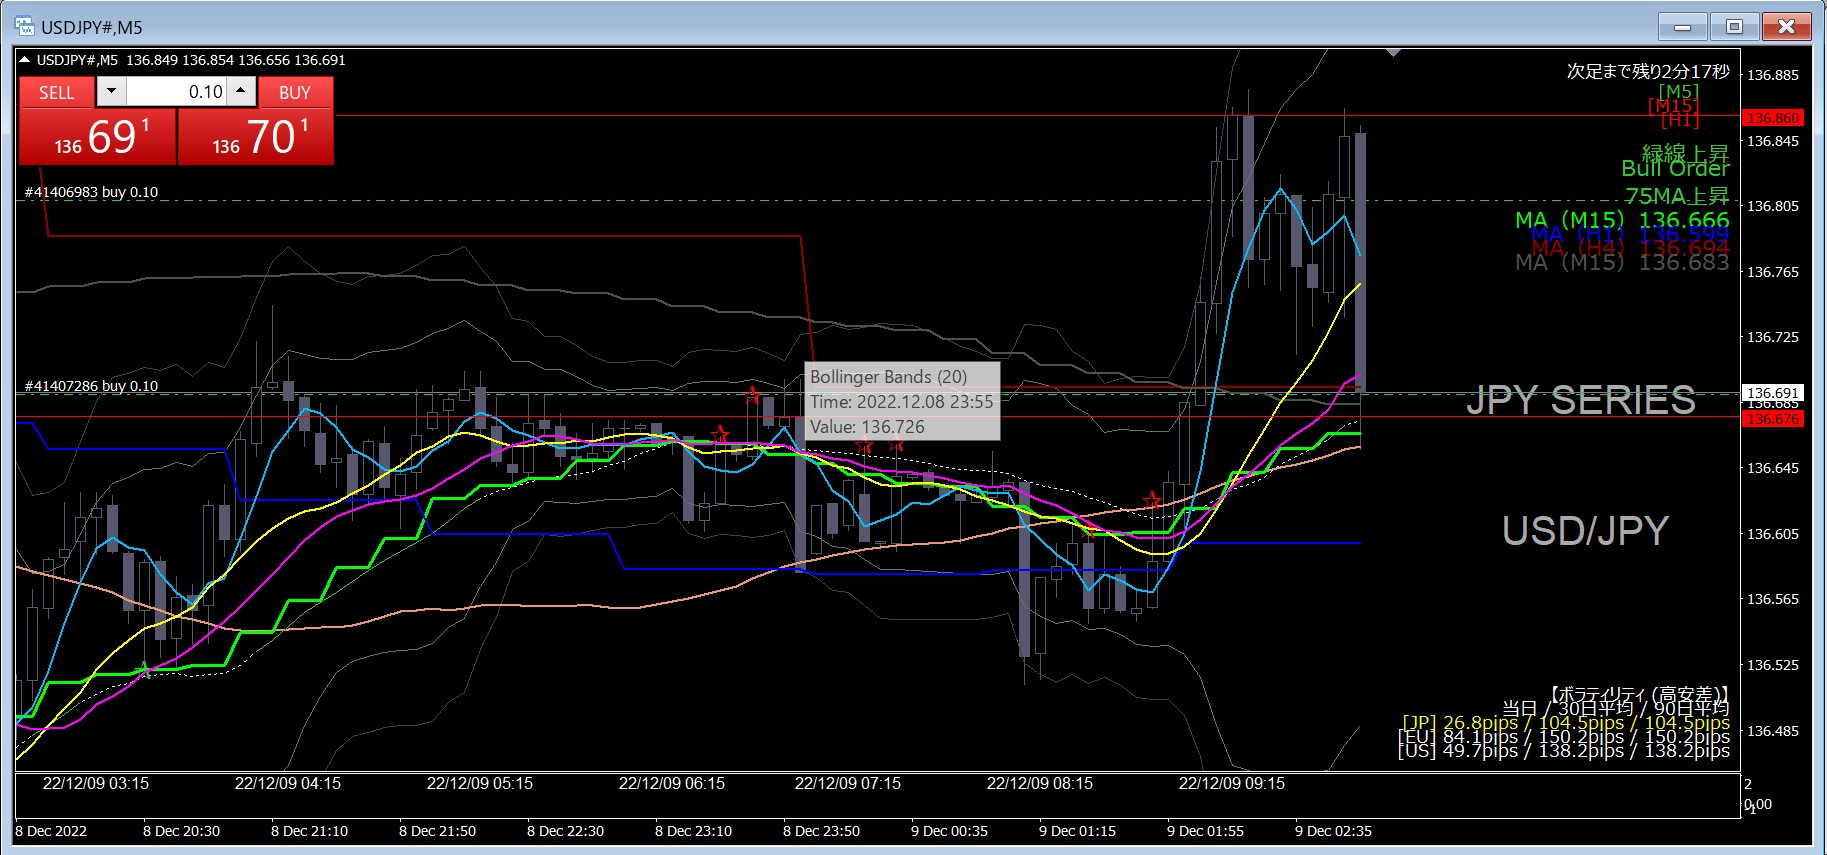The height and width of the screenshot is (855, 1827).
Task: Click the BUY label button
Action: 295,93
